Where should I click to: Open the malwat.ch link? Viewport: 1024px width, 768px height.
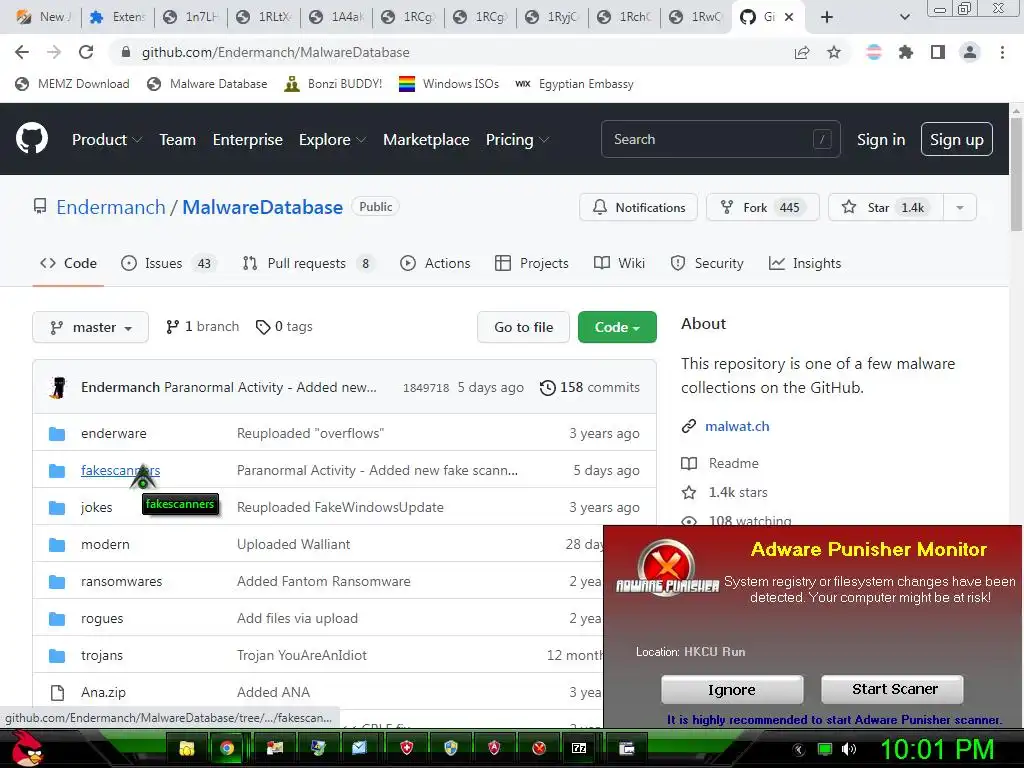737,426
